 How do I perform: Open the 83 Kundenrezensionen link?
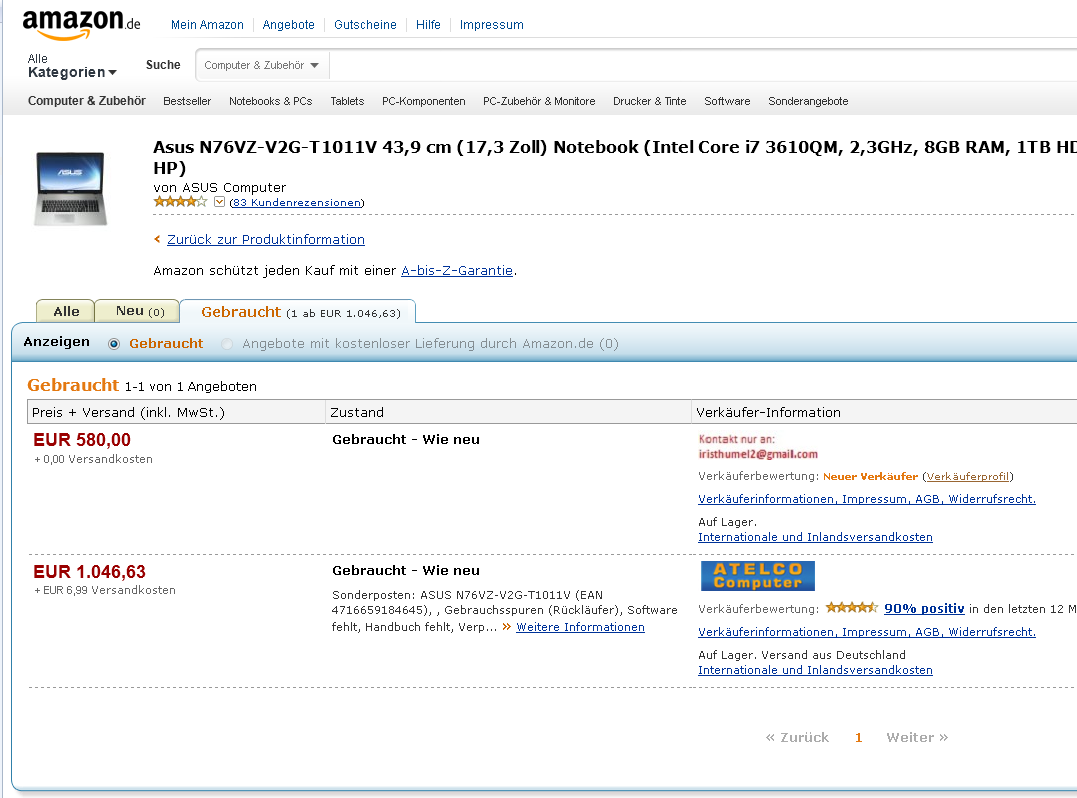click(297, 202)
